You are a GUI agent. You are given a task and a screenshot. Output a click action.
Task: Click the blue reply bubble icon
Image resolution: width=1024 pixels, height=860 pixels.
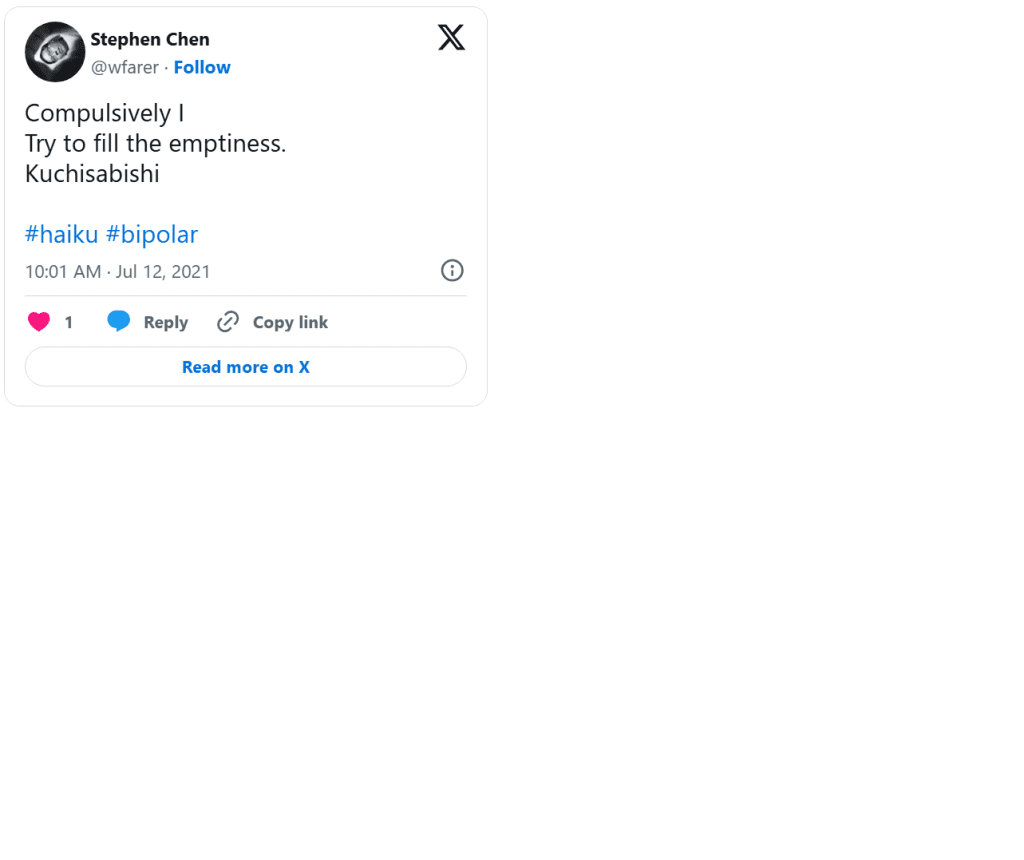pyautogui.click(x=119, y=322)
